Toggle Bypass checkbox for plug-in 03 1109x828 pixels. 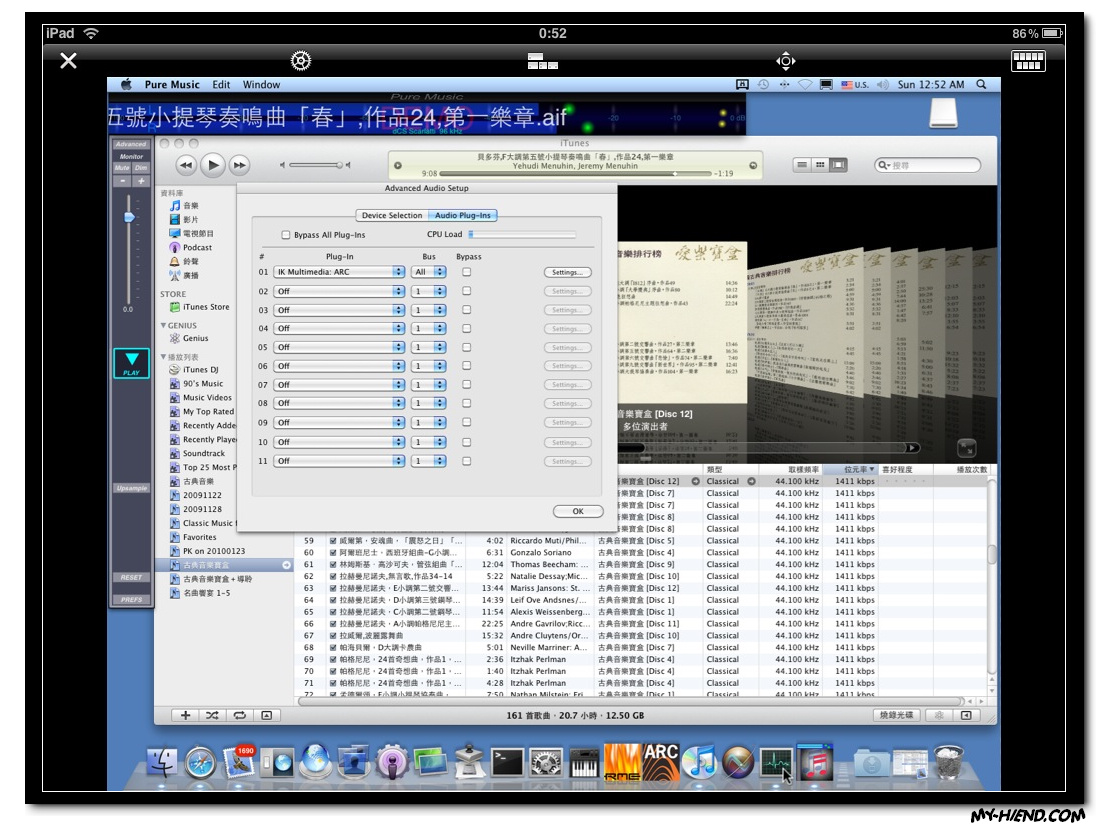(466, 310)
